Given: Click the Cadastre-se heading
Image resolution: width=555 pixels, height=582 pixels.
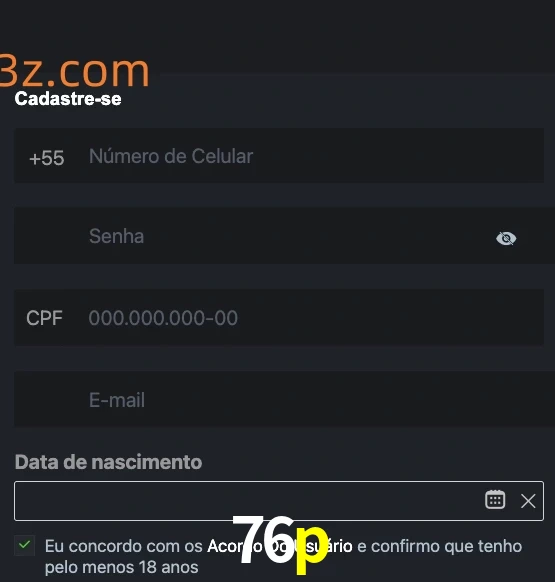Looking at the screenshot, I should 68,99.
